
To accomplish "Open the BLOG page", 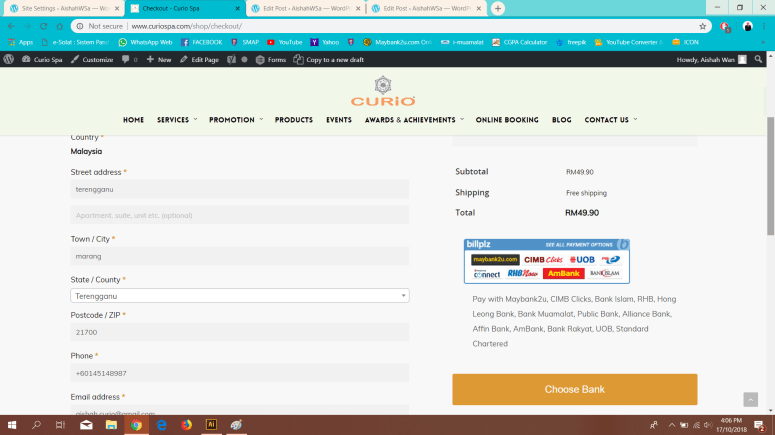I will point(561,120).
